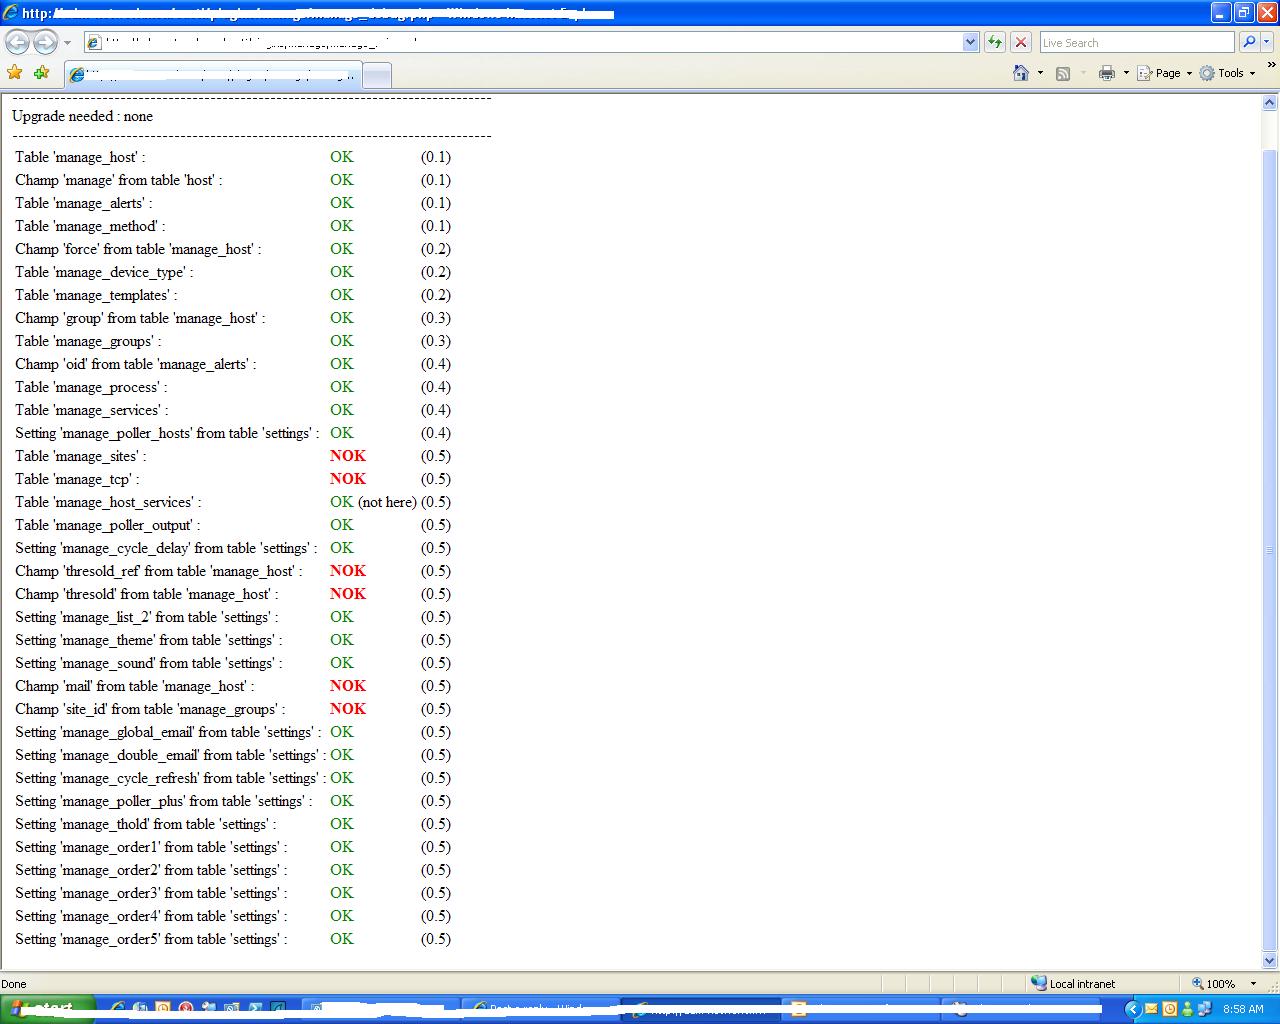Click the Done status bar text
This screenshot has height=1024, width=1280.
(x=14, y=984)
